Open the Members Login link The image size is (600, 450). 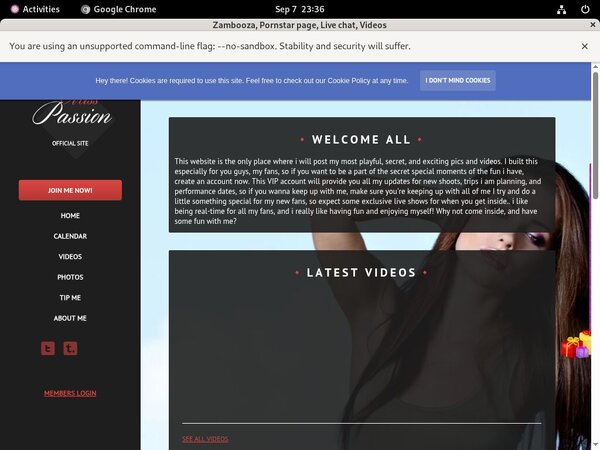click(70, 393)
